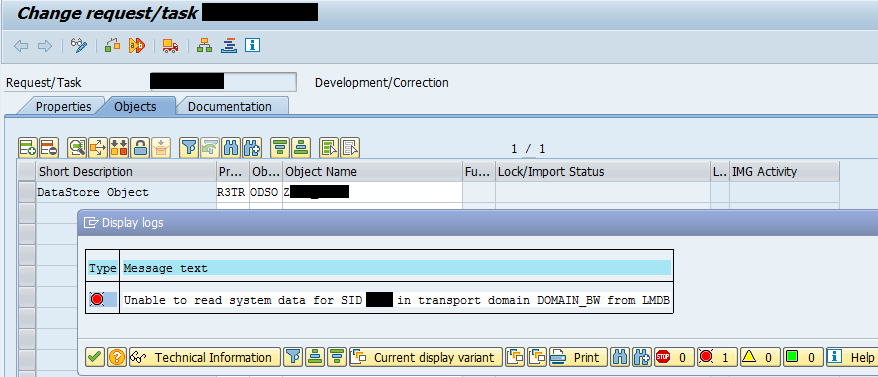Image resolution: width=878 pixels, height=377 pixels.
Task: Click the orange question mark help button
Action: 116,357
